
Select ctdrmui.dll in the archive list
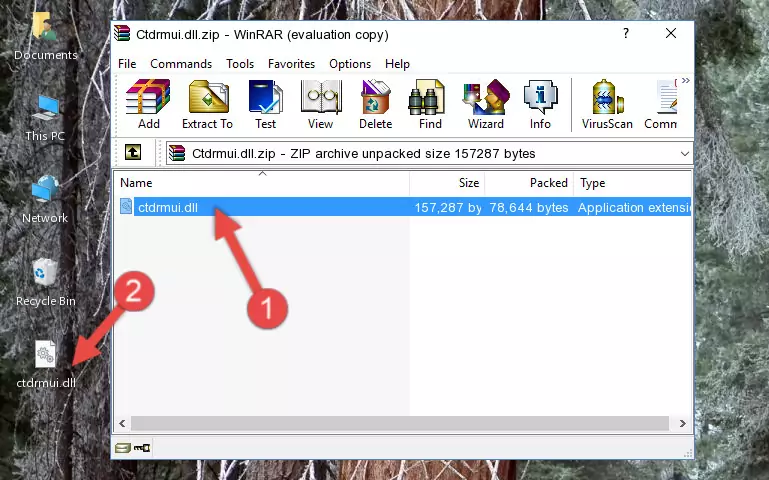click(x=403, y=207)
